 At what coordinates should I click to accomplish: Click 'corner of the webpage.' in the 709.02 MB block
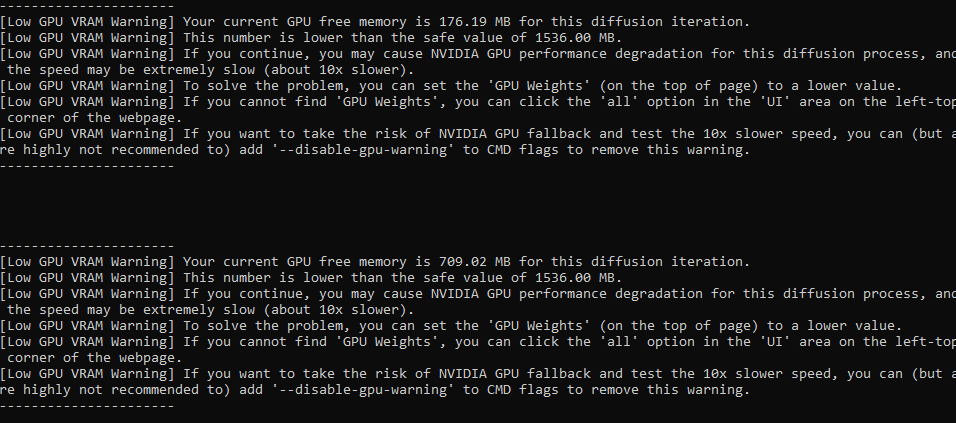[95, 358]
